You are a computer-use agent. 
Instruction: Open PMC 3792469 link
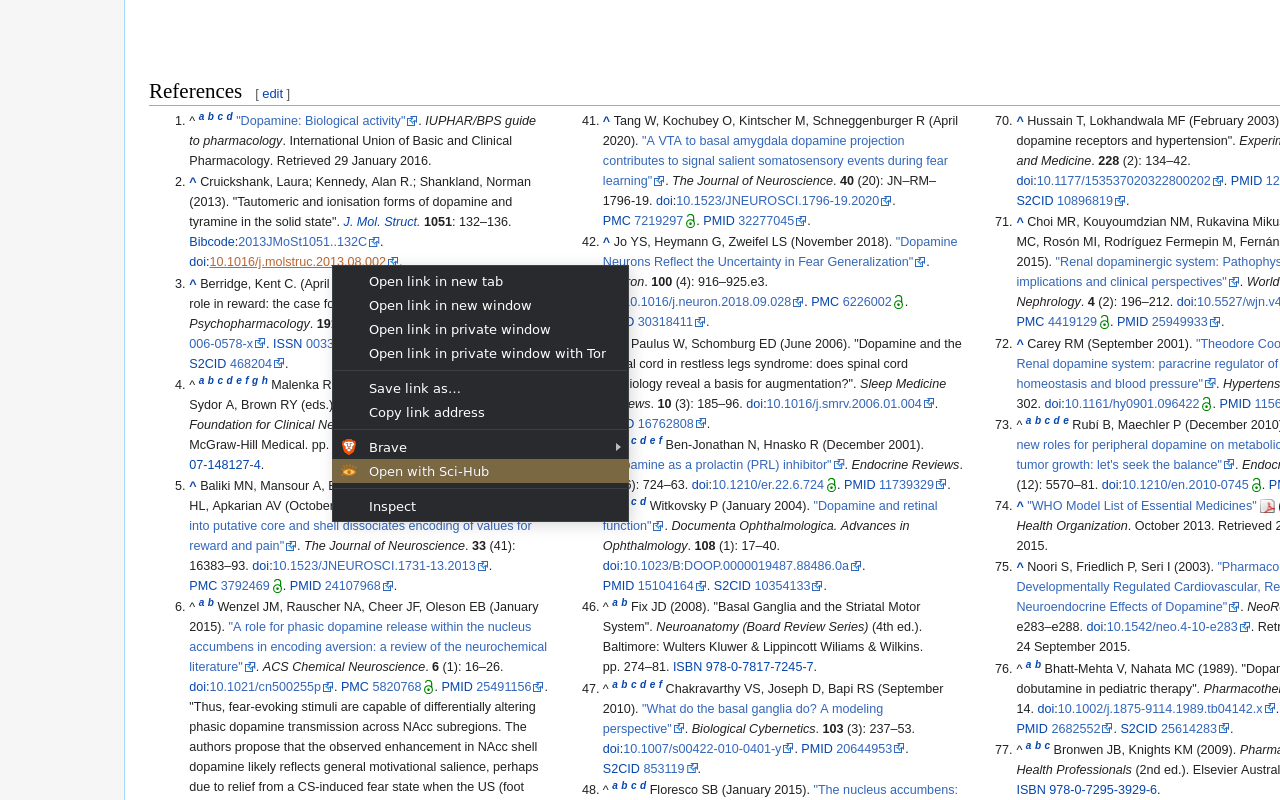pyautogui.click(x=247, y=586)
